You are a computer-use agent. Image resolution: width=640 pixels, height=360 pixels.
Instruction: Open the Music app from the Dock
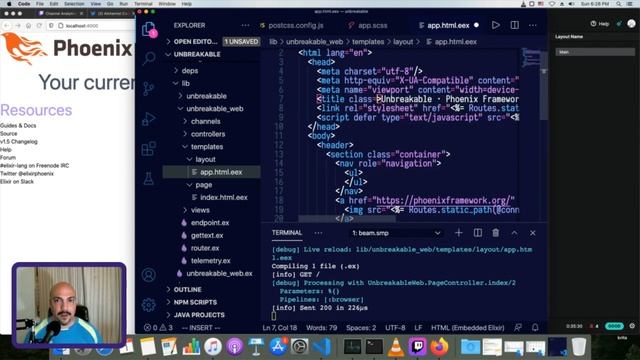pos(213,347)
